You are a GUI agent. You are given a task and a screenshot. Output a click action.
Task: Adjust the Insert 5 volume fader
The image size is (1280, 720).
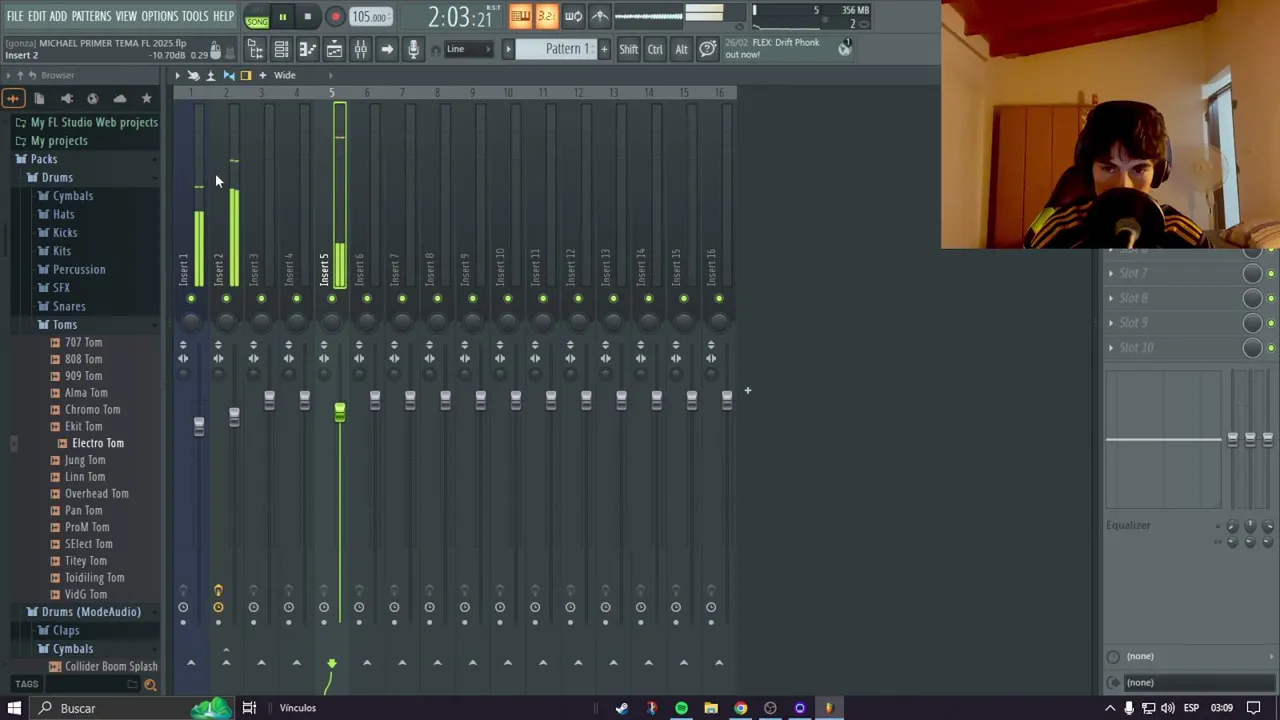[340, 412]
